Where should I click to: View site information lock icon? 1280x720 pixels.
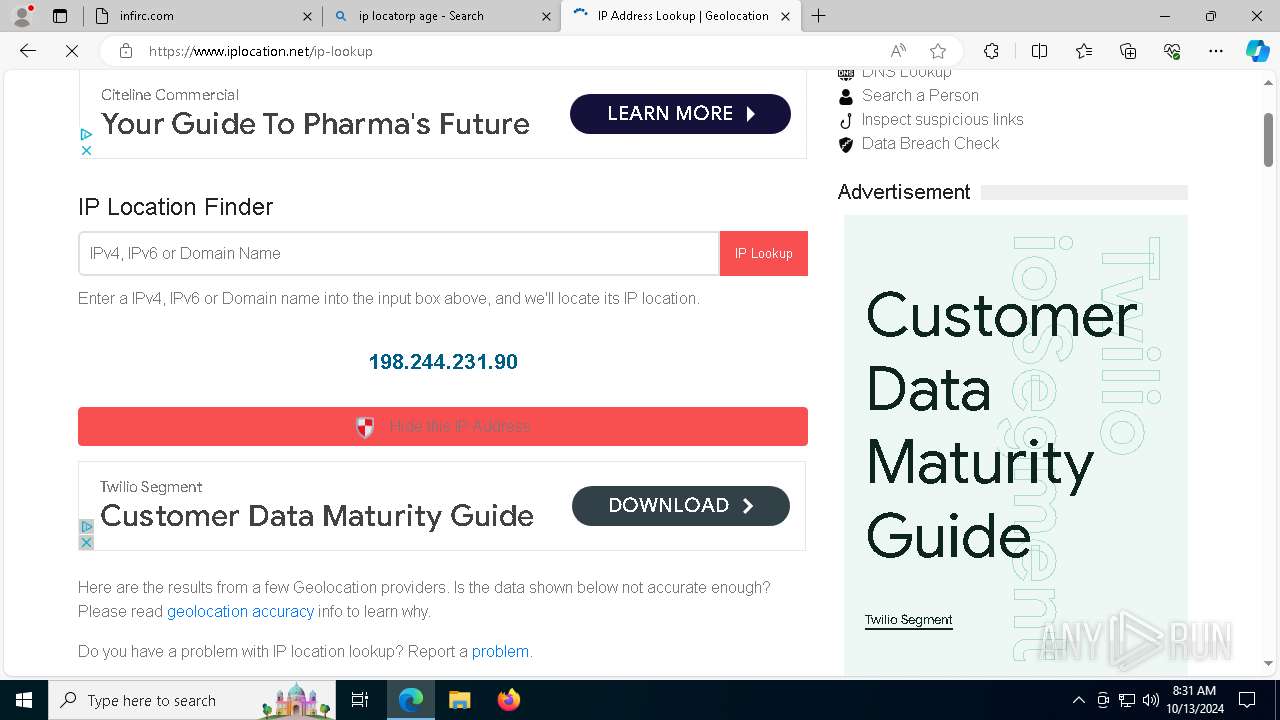126,51
